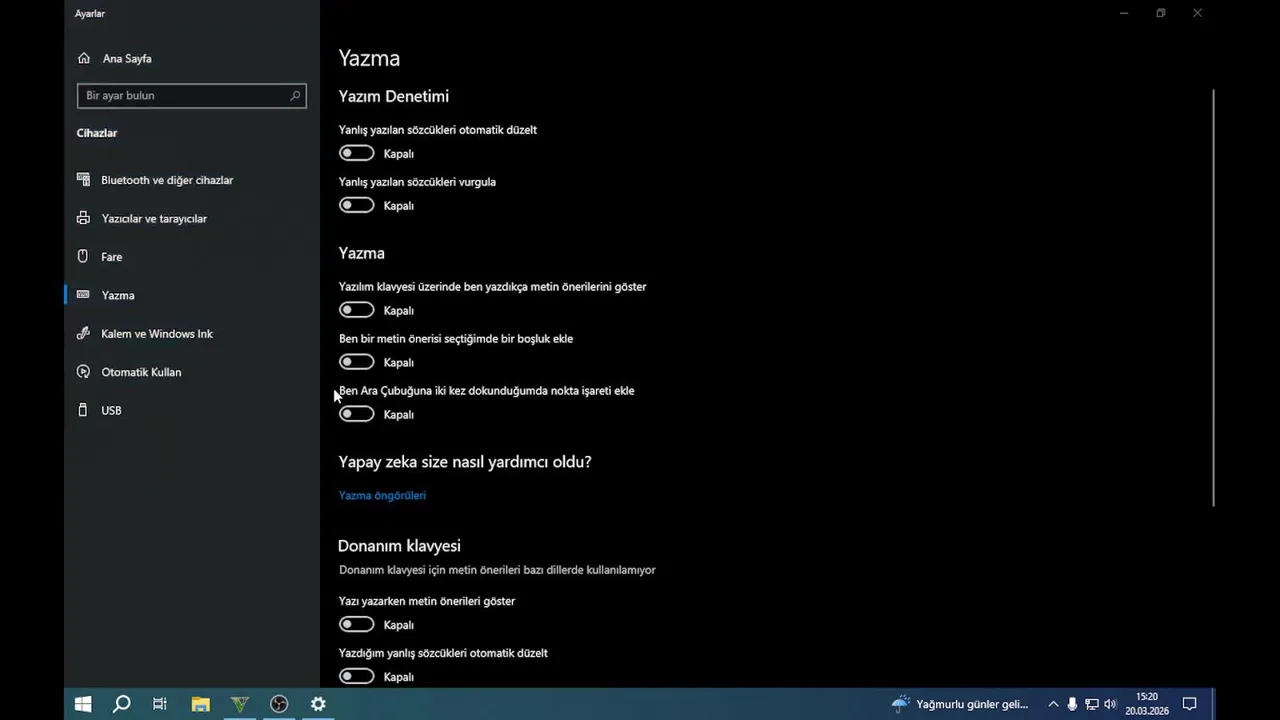Open Yazma öngörüleri link
The height and width of the screenshot is (720, 1280).
(x=382, y=495)
